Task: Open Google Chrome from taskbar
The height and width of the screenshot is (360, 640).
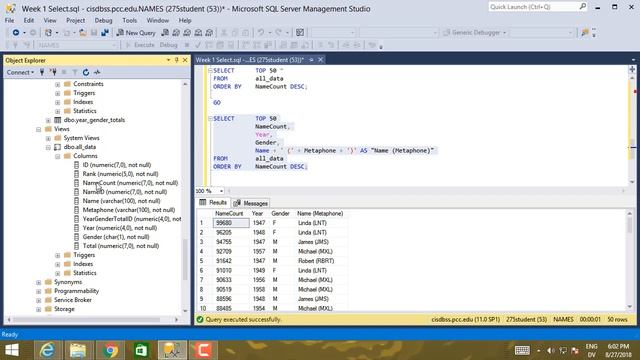Action: click(x=109, y=350)
